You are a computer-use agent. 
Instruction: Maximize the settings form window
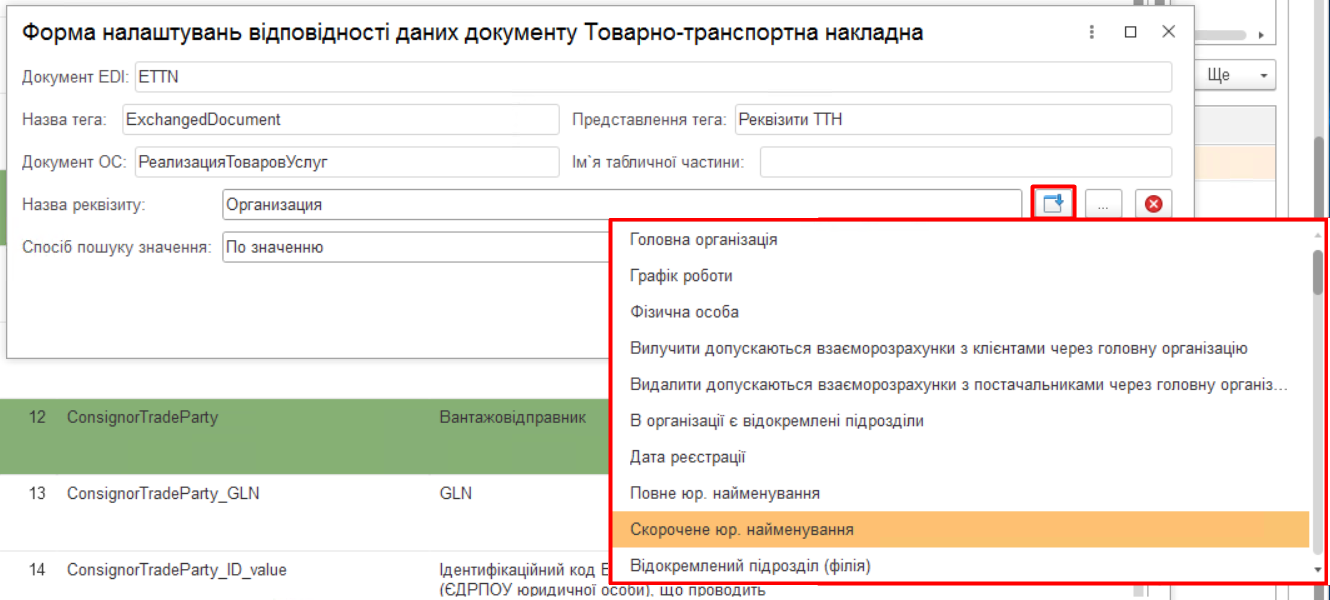tap(1130, 32)
